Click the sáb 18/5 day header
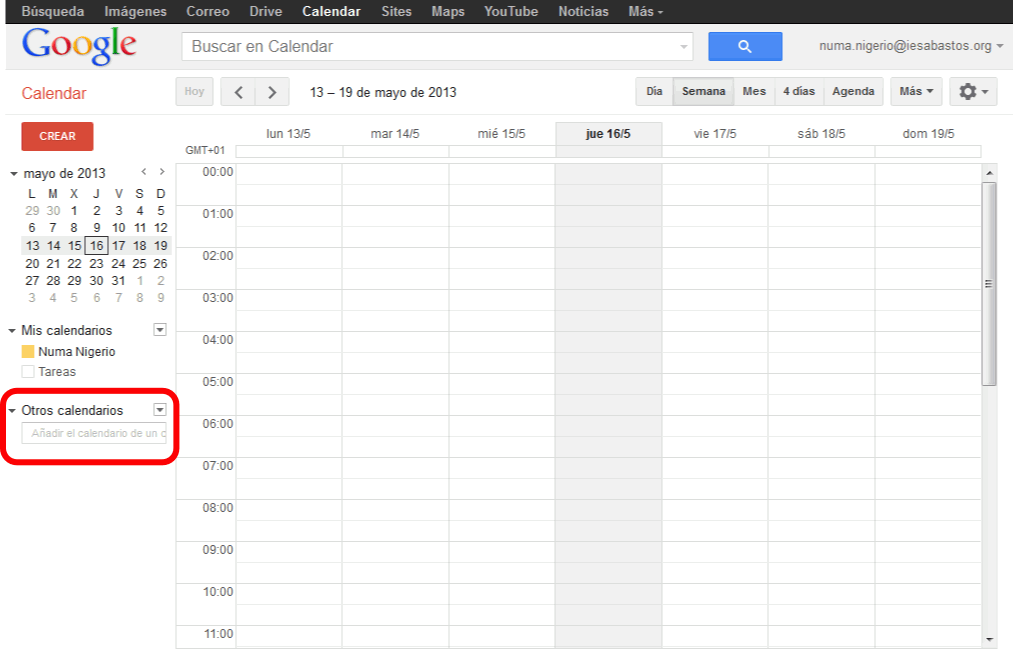Viewport: 1013px width, 649px height. click(x=821, y=134)
